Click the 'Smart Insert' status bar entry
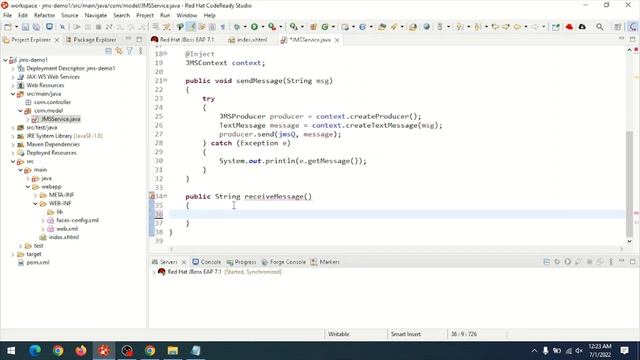This screenshot has height=360, width=640. (405, 334)
